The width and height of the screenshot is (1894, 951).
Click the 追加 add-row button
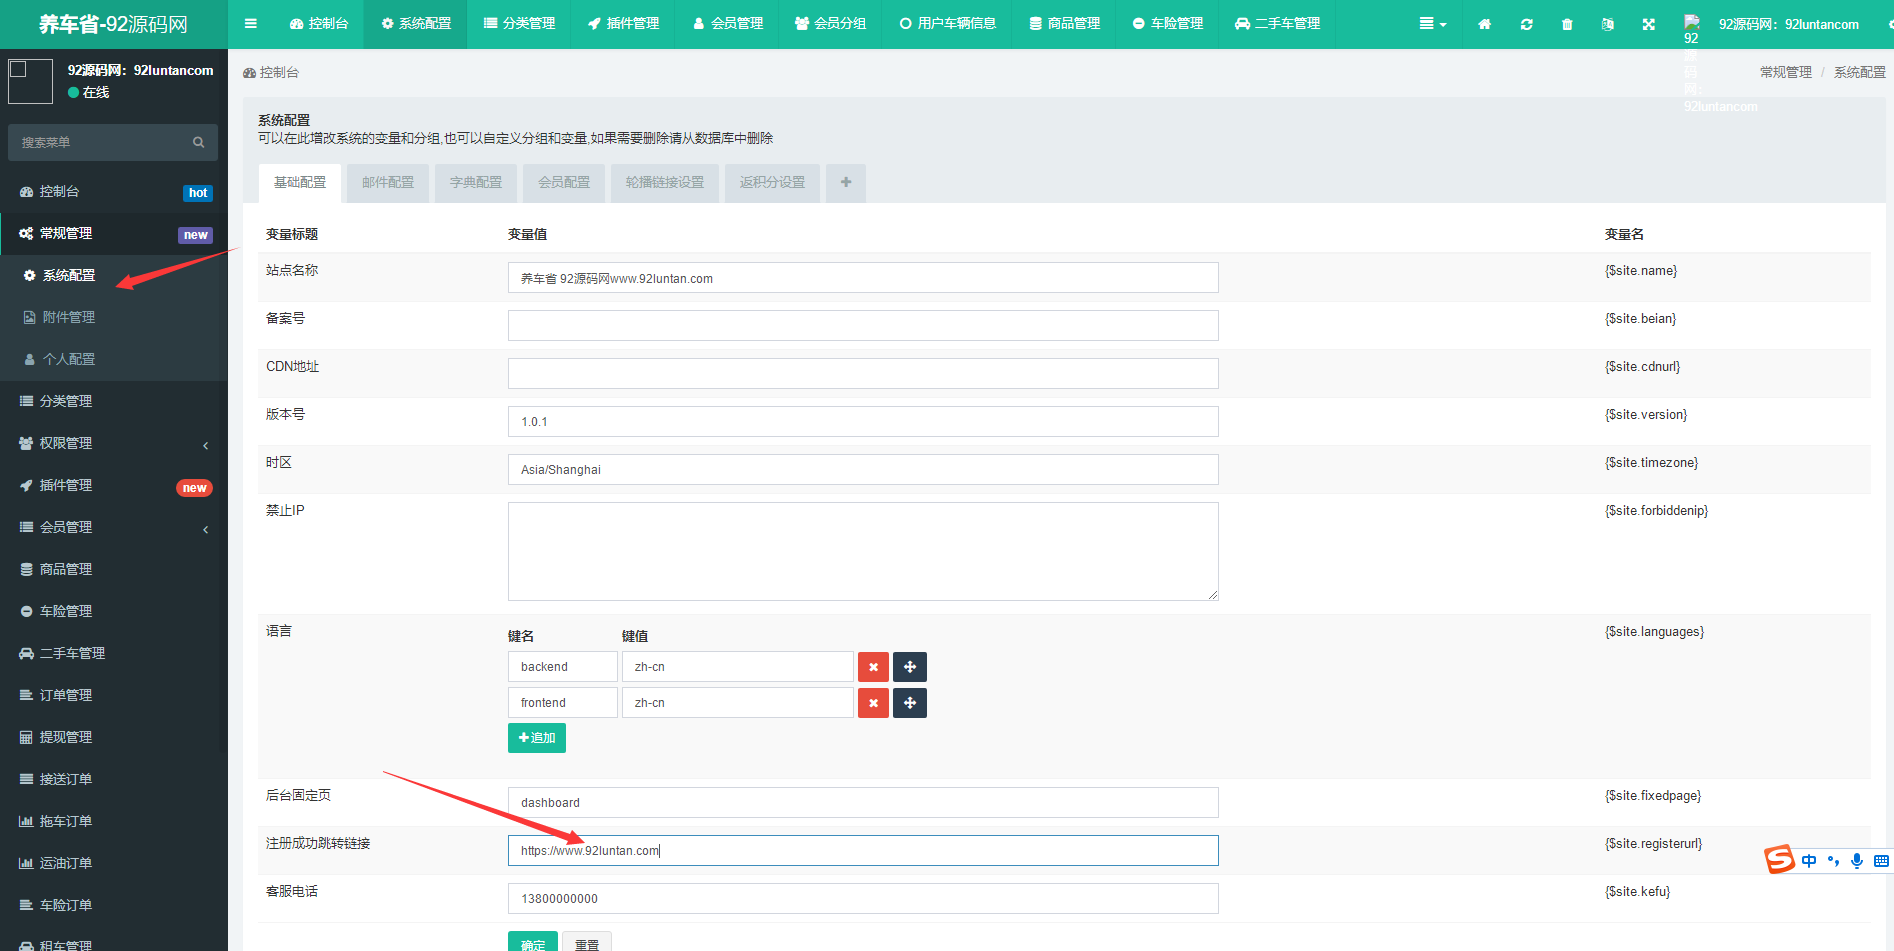tap(537, 738)
